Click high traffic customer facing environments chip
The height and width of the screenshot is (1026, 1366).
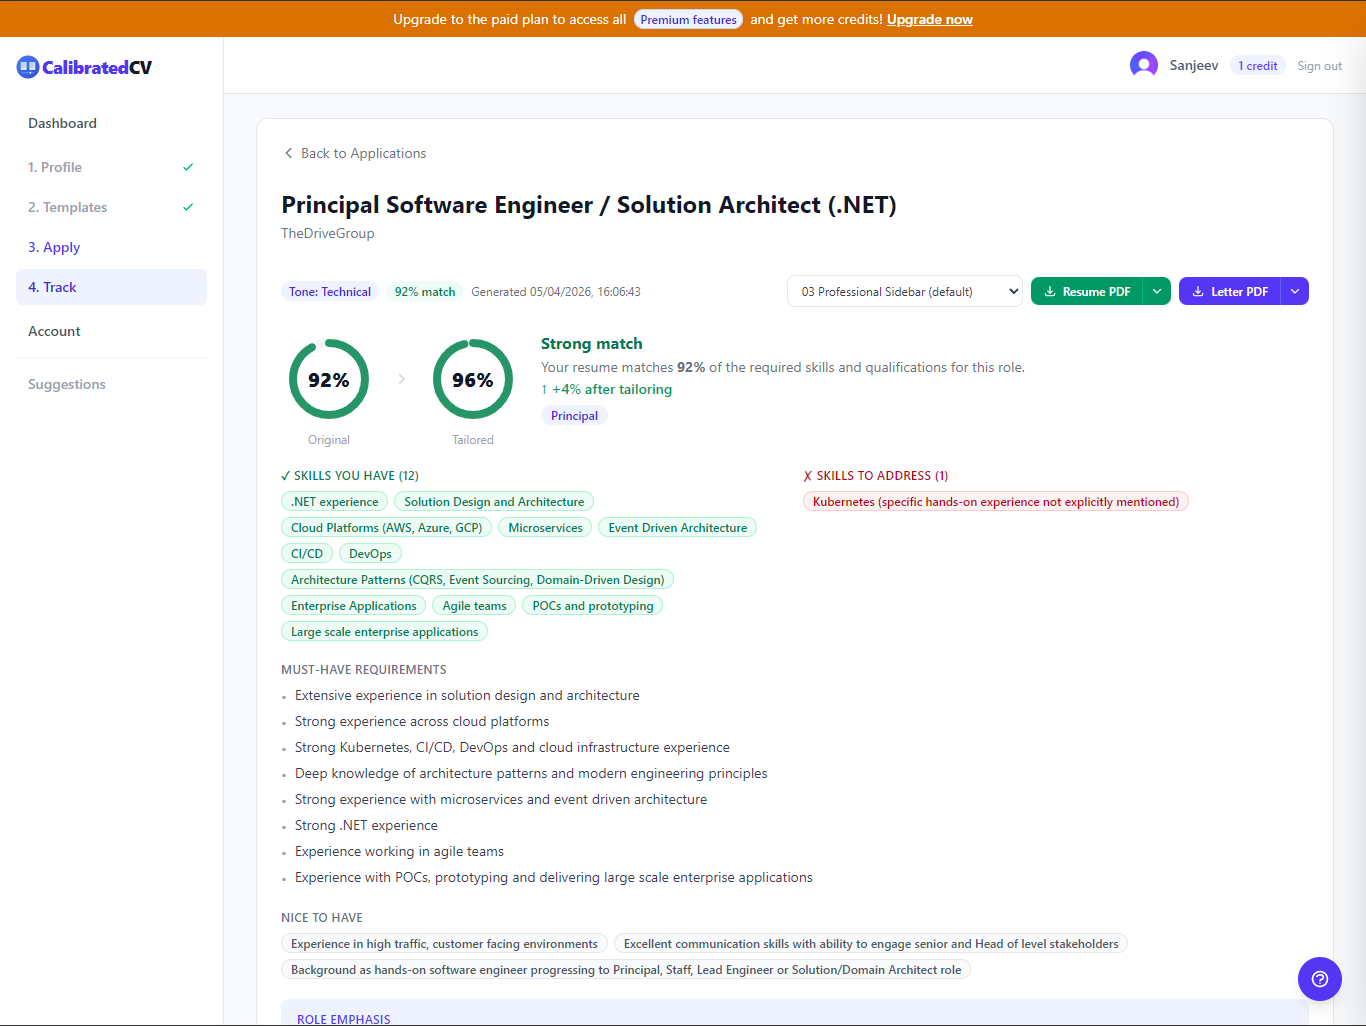444,944
